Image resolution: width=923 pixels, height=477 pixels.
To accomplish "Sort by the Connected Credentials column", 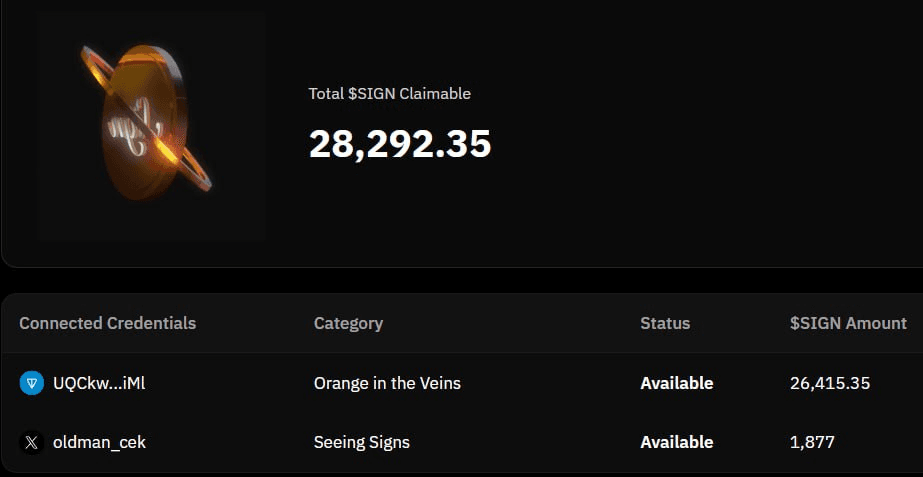I will 107,323.
